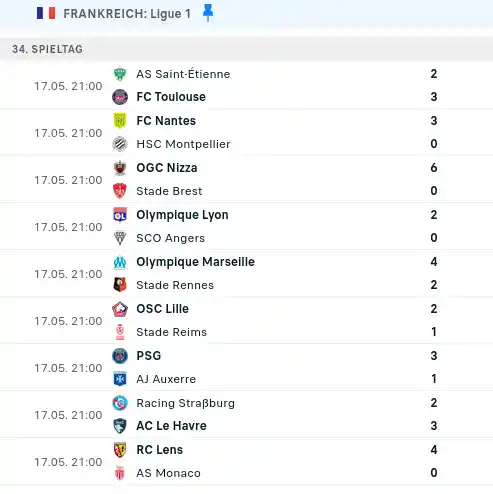Screen dimensions: 493x494
Task: Click the FC Nantes yellow crest
Action: [x=120, y=120]
